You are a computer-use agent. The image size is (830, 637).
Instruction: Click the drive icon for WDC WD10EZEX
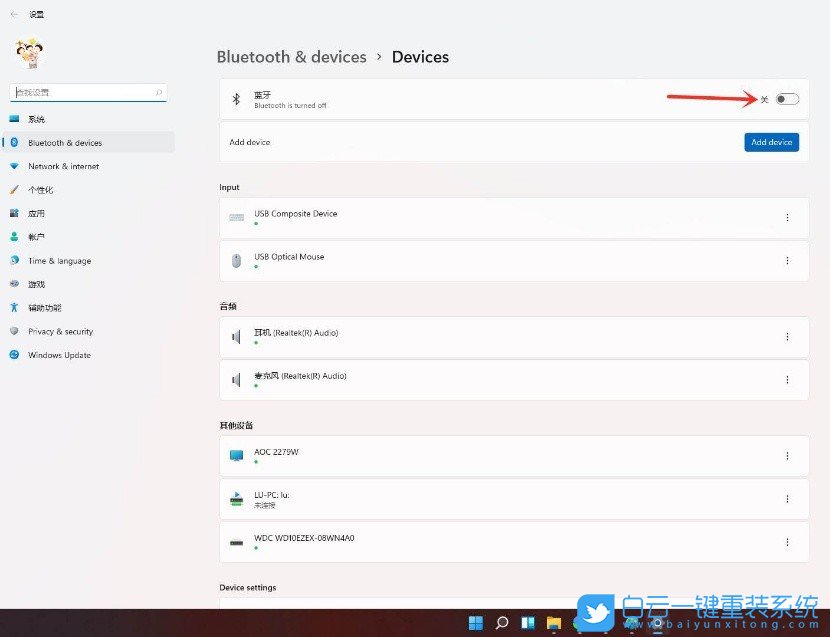coord(236,542)
